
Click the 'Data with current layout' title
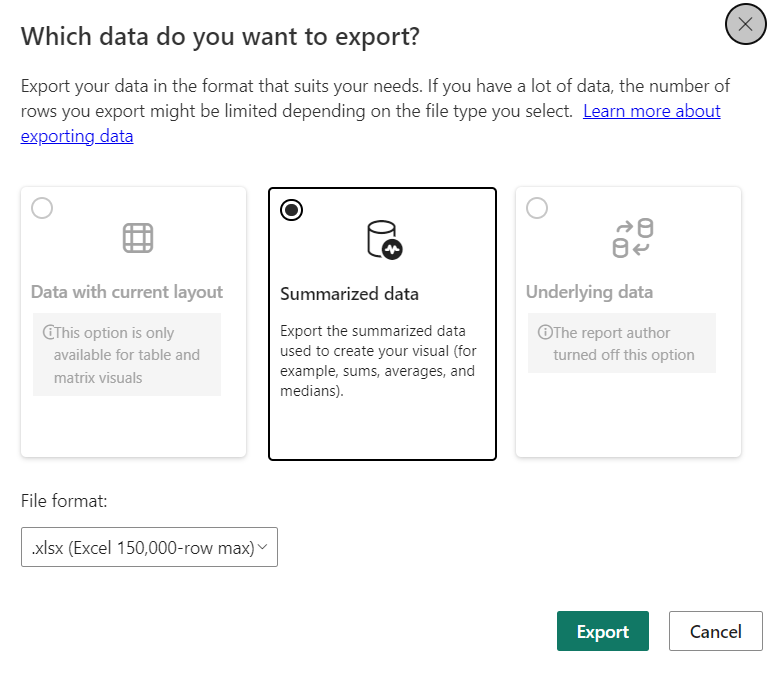click(x=127, y=292)
